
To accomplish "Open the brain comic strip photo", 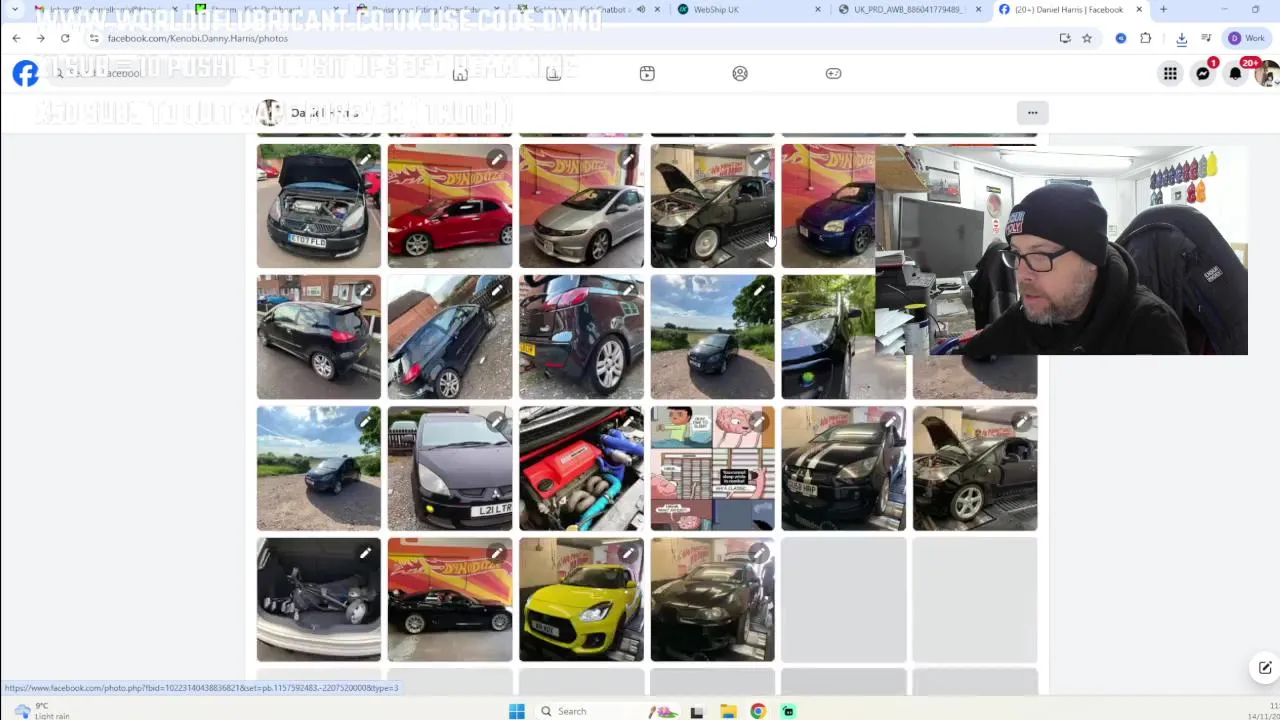I will click(712, 468).
